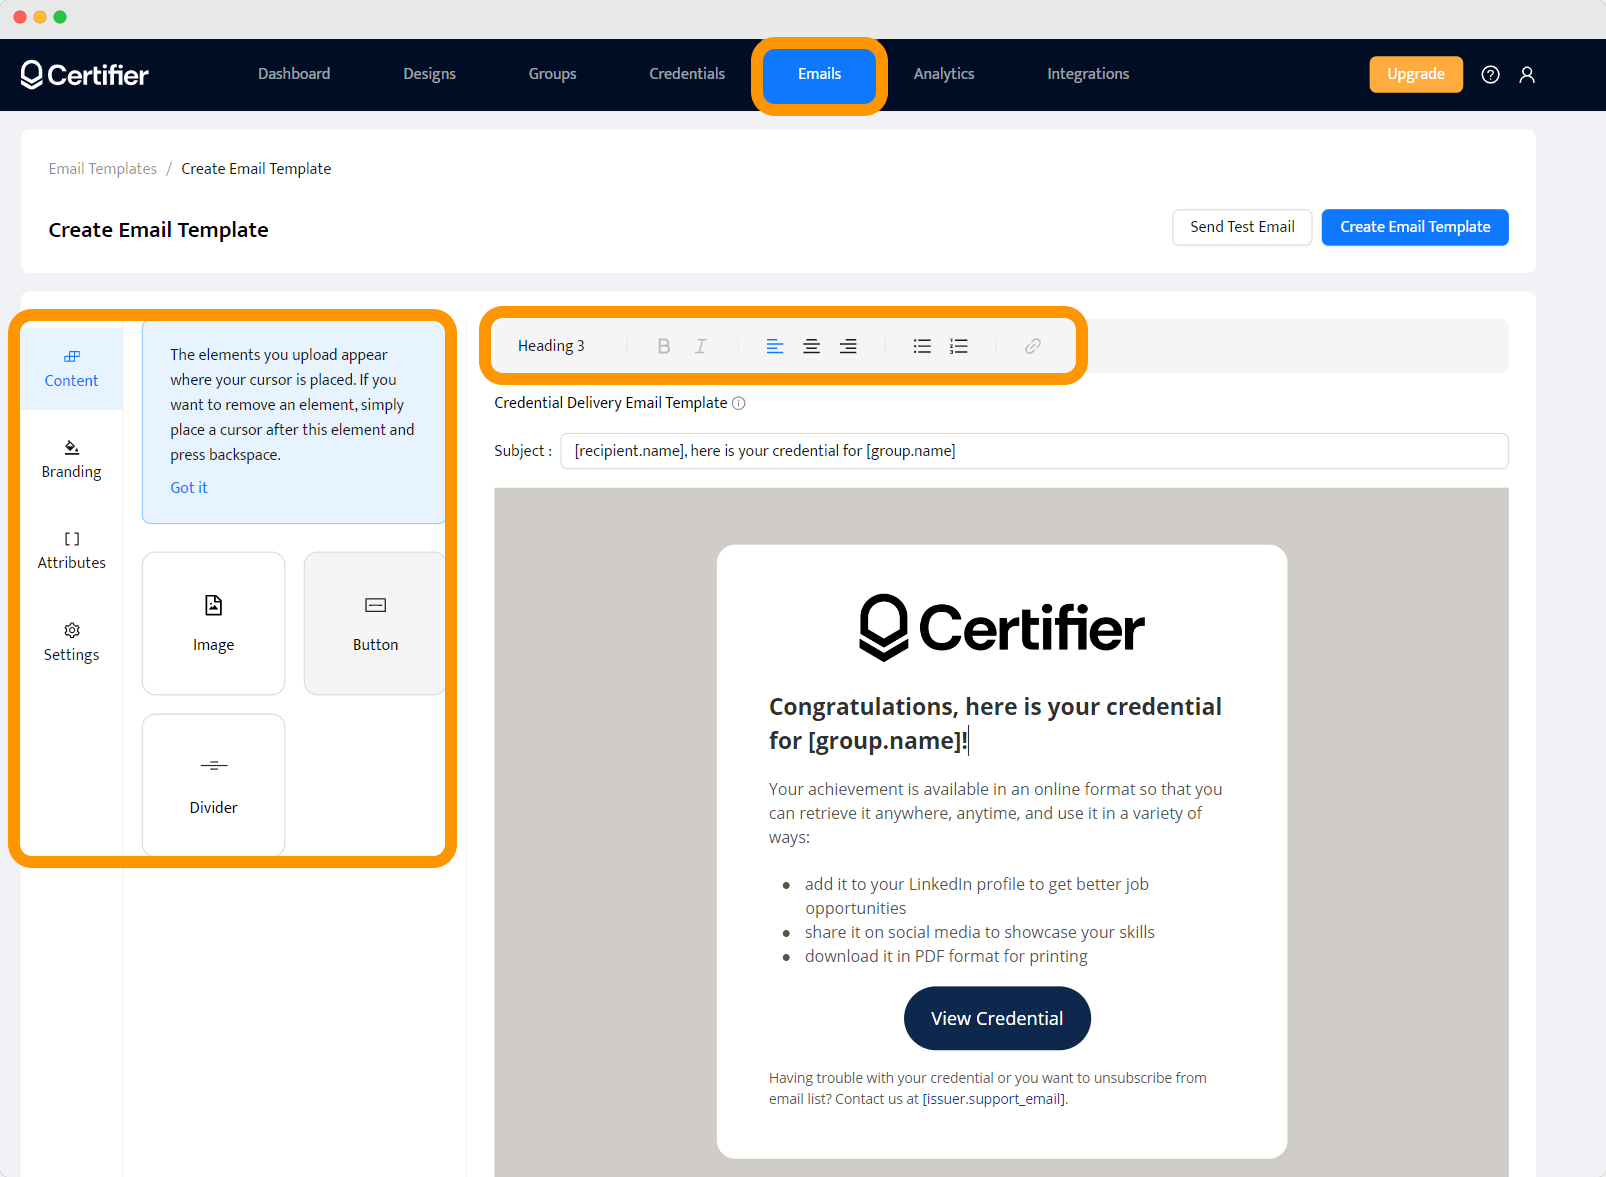Click the Certifier logo image in email
The width and height of the screenshot is (1606, 1177).
pos(1002,628)
